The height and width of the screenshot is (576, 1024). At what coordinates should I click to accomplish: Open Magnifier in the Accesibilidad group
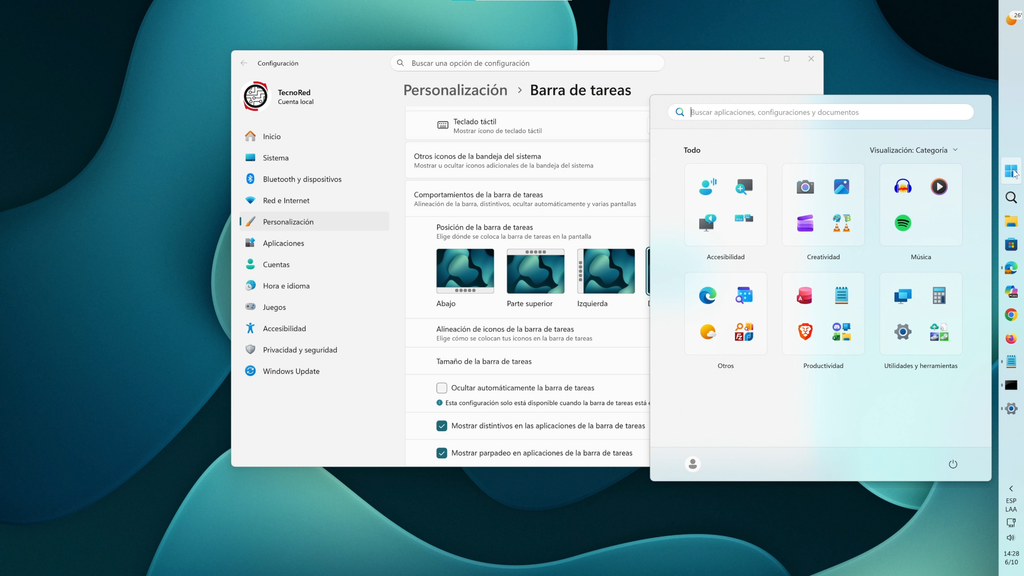[x=744, y=187]
